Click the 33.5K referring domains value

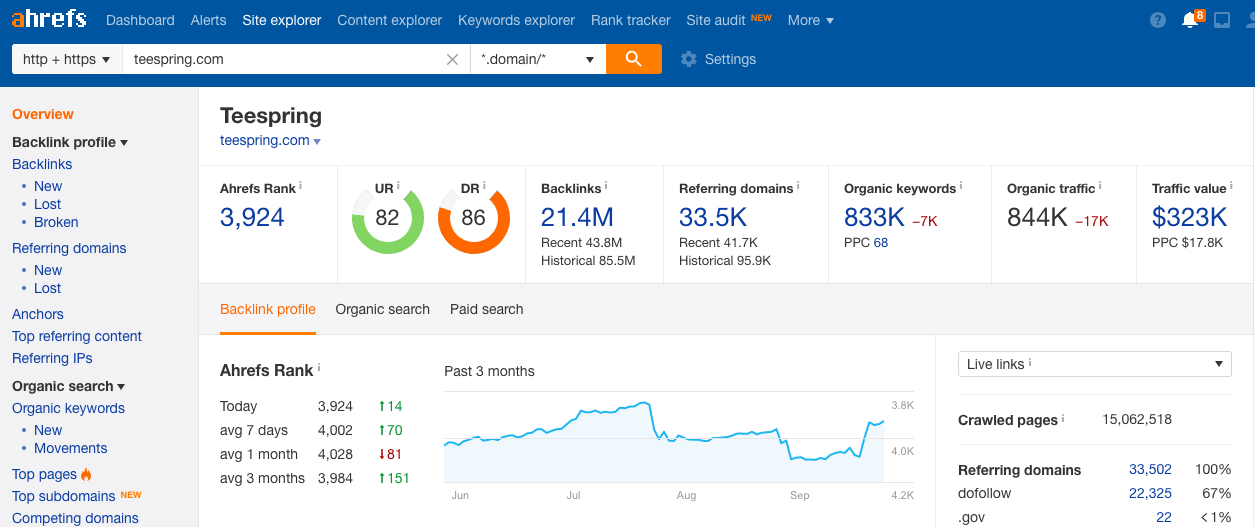point(715,217)
